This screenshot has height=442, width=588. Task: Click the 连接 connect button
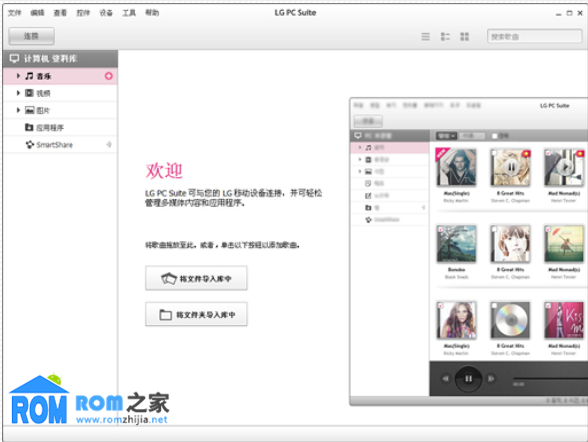pos(32,36)
